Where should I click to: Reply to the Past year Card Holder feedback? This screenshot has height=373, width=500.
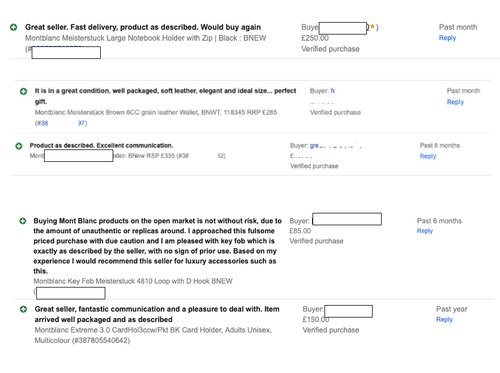point(444,320)
